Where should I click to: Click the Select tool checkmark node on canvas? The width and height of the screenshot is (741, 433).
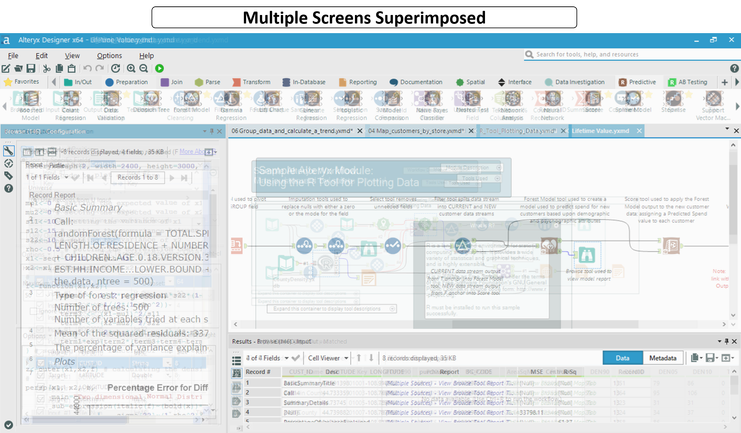(x=392, y=245)
